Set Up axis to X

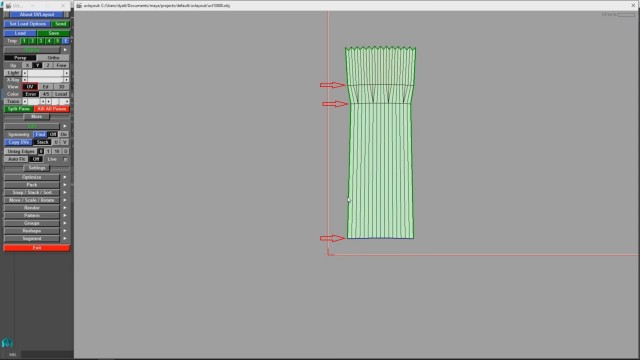click(x=27, y=65)
